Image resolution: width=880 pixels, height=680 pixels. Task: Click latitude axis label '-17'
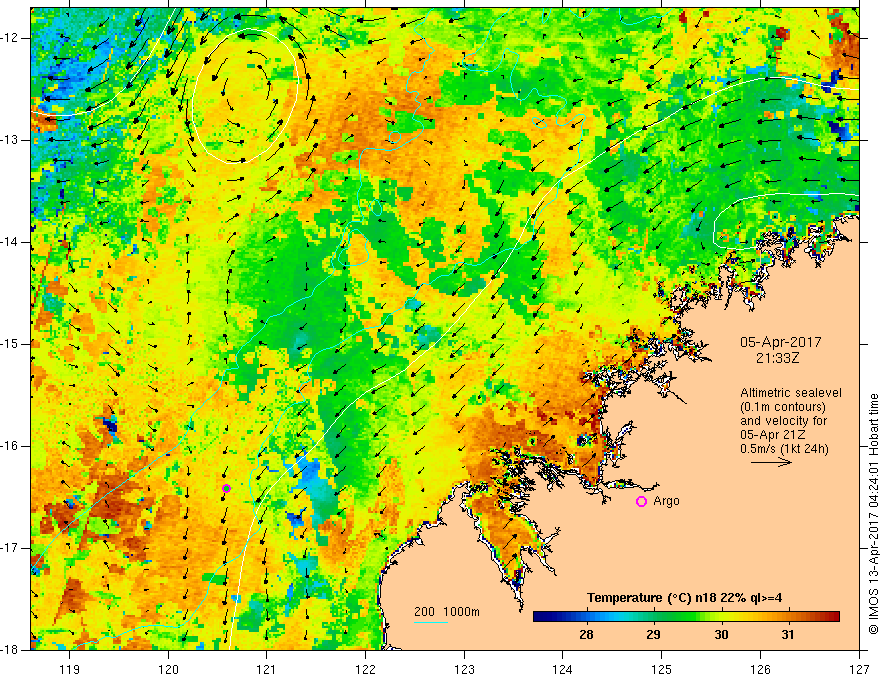pos(11,548)
